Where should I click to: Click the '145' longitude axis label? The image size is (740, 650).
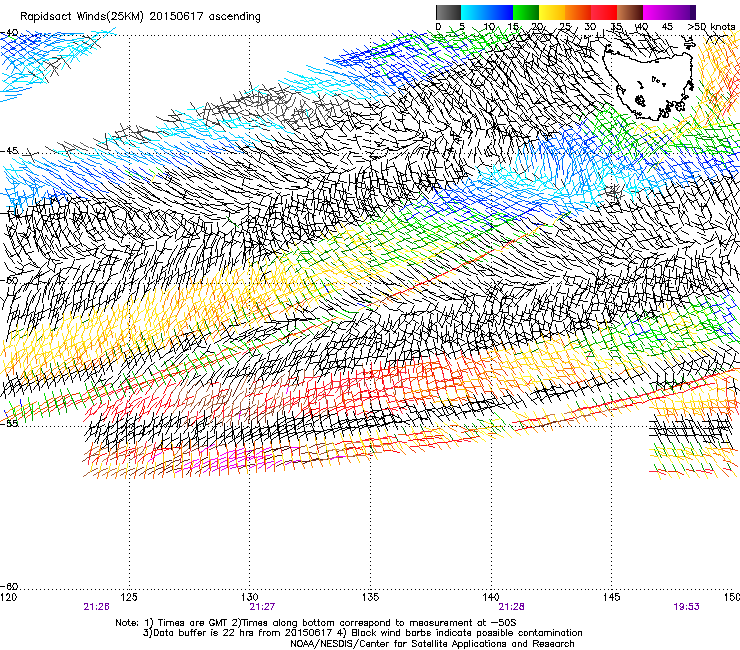tap(612, 597)
